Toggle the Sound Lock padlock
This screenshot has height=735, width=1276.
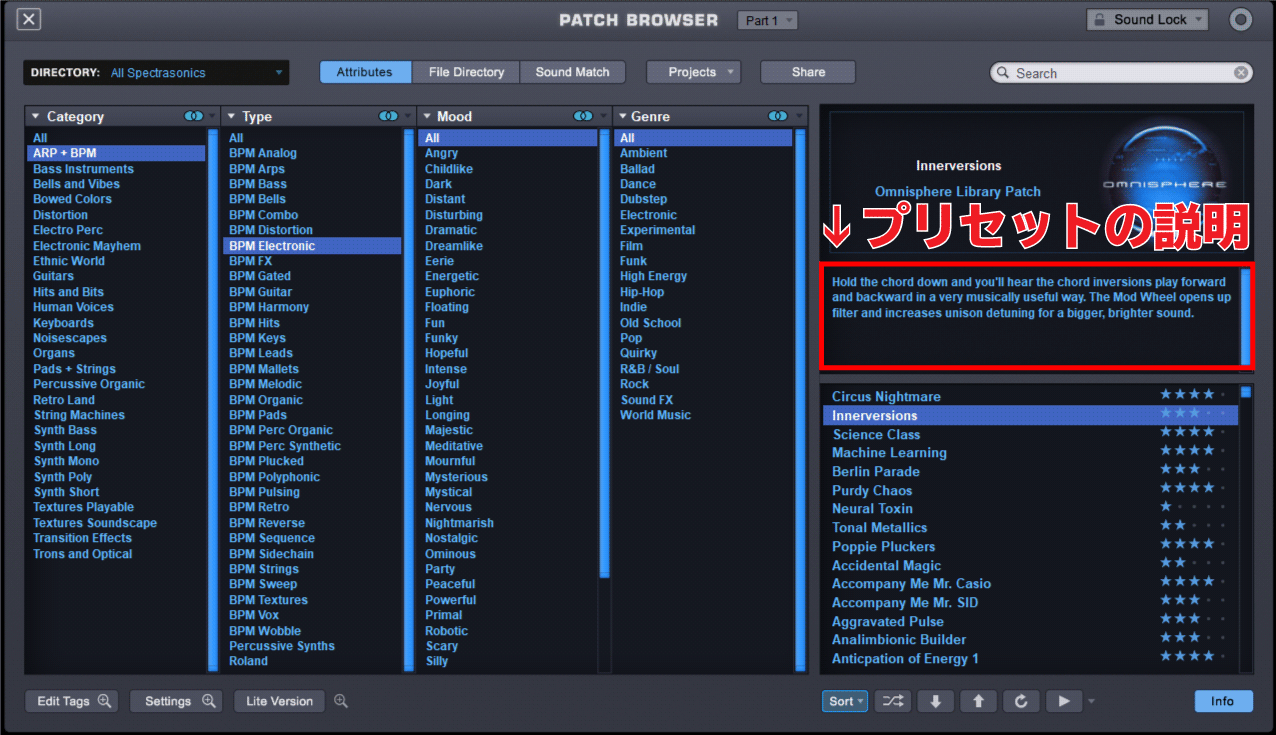tap(1098, 20)
